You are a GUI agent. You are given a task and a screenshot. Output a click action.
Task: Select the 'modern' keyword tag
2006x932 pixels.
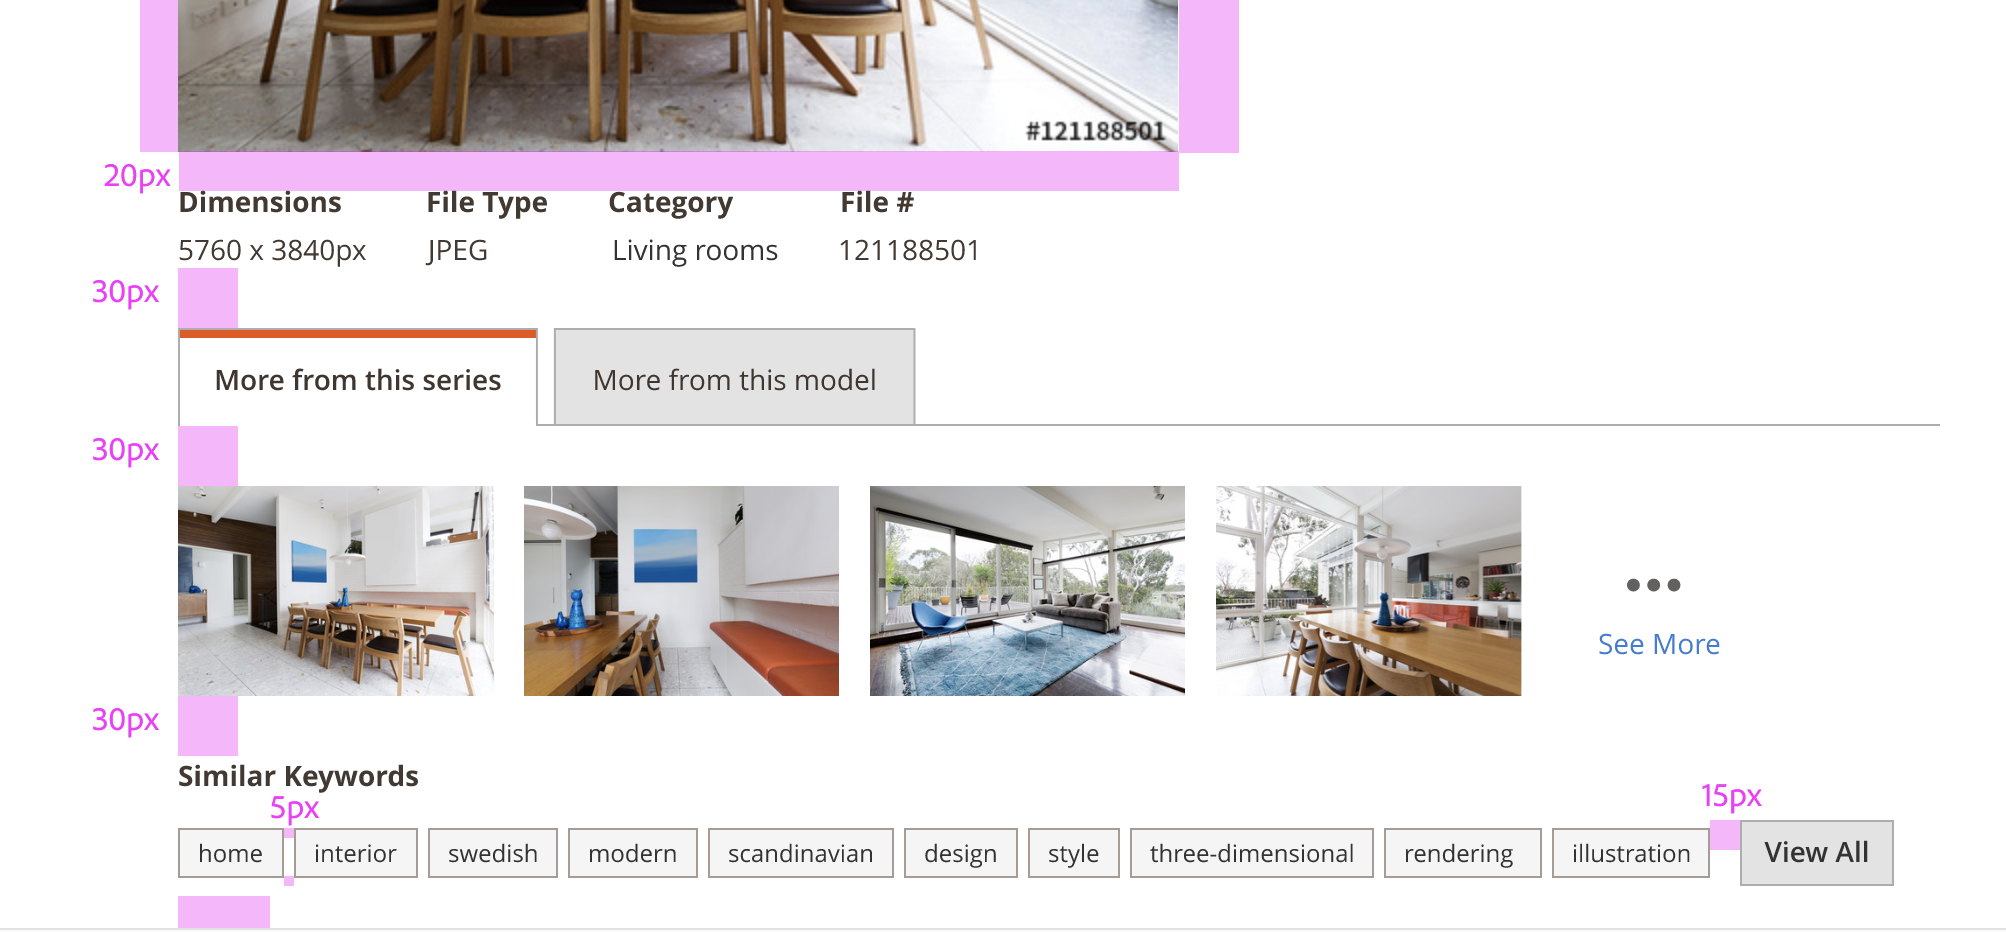(633, 853)
